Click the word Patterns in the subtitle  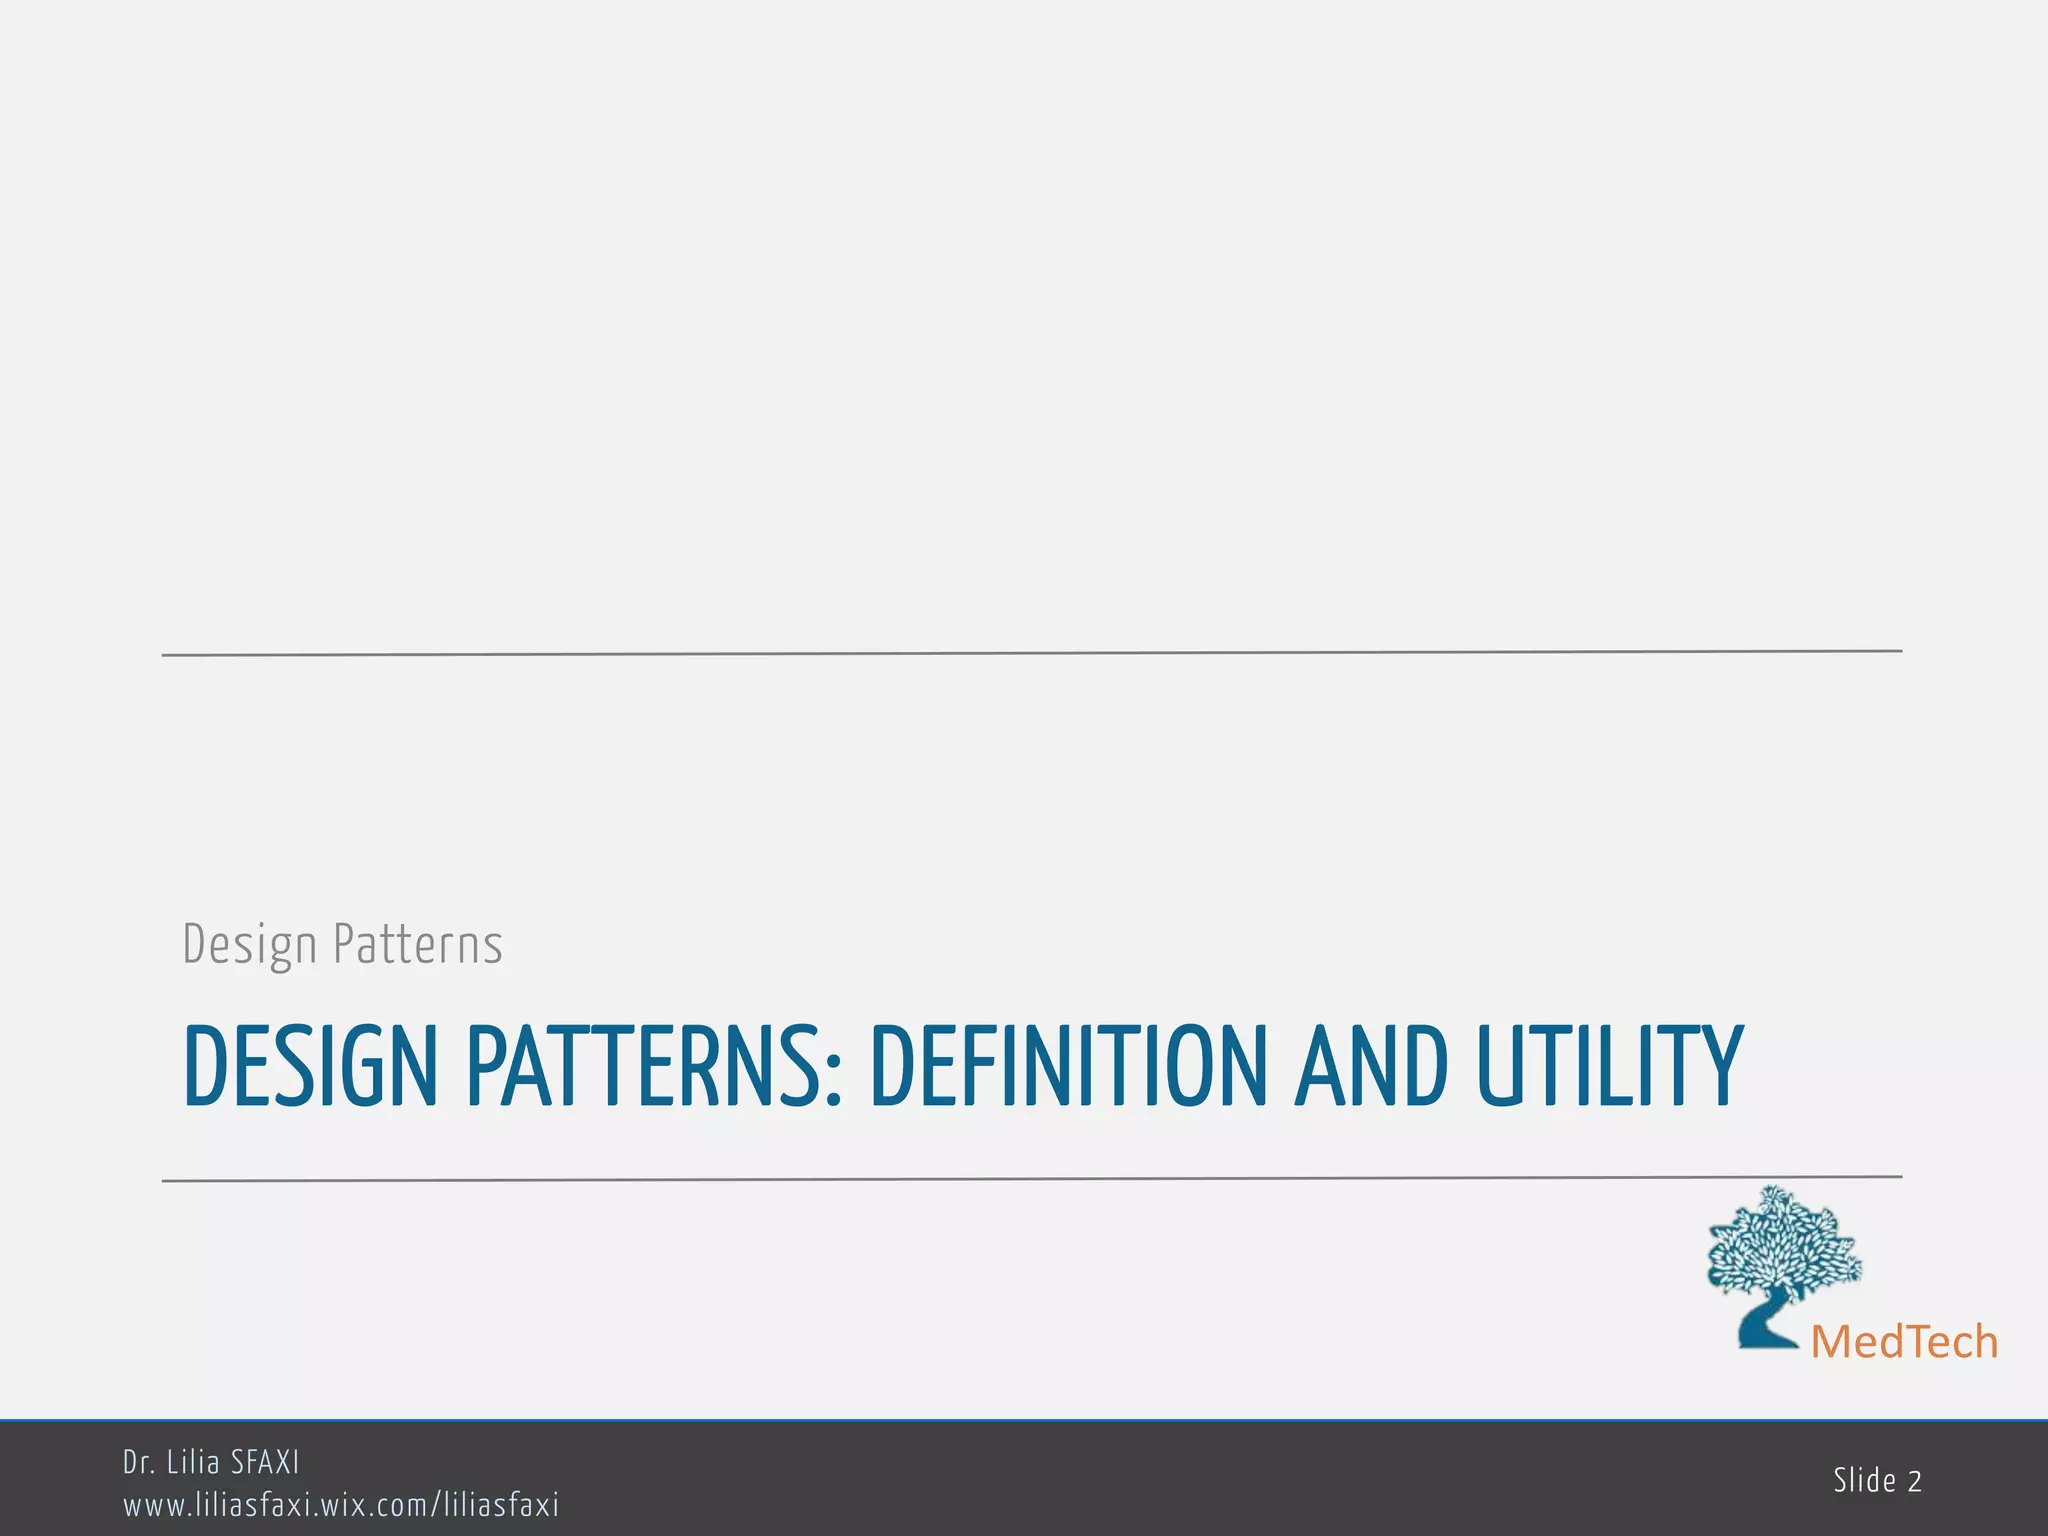click(418, 945)
